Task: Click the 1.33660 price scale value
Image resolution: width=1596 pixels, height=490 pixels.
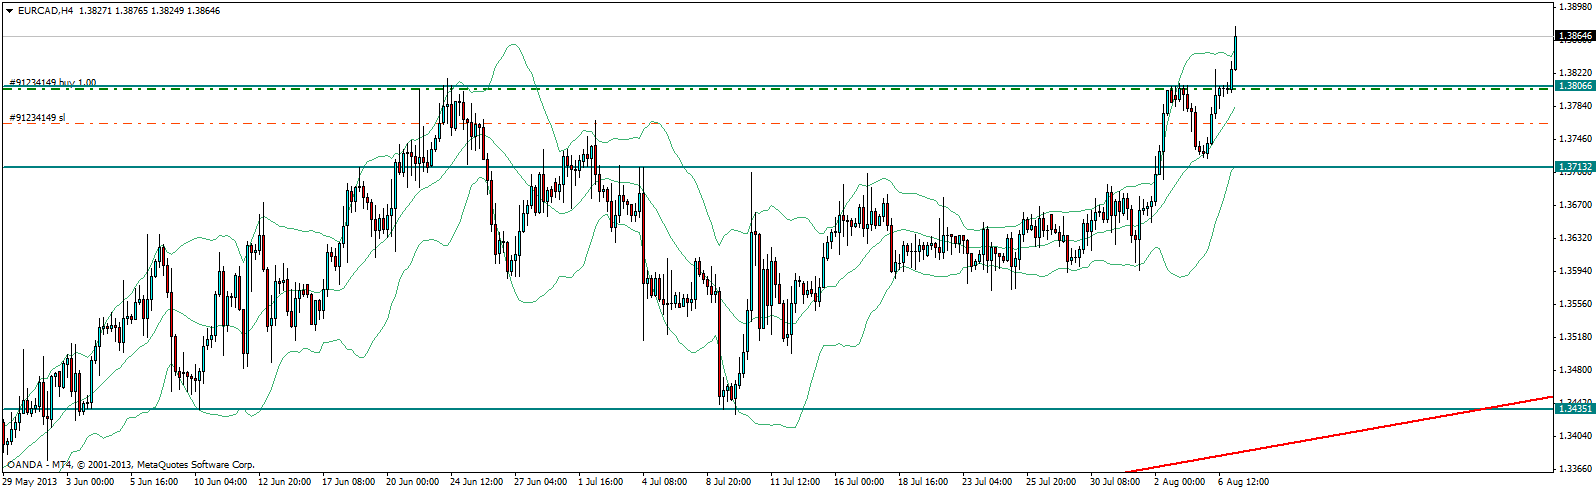Action: click(x=1574, y=468)
